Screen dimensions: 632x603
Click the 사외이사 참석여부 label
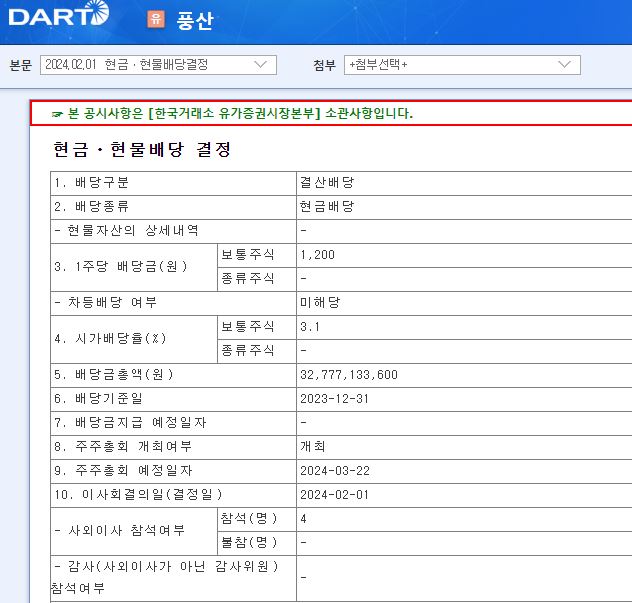pyautogui.click(x=119, y=530)
